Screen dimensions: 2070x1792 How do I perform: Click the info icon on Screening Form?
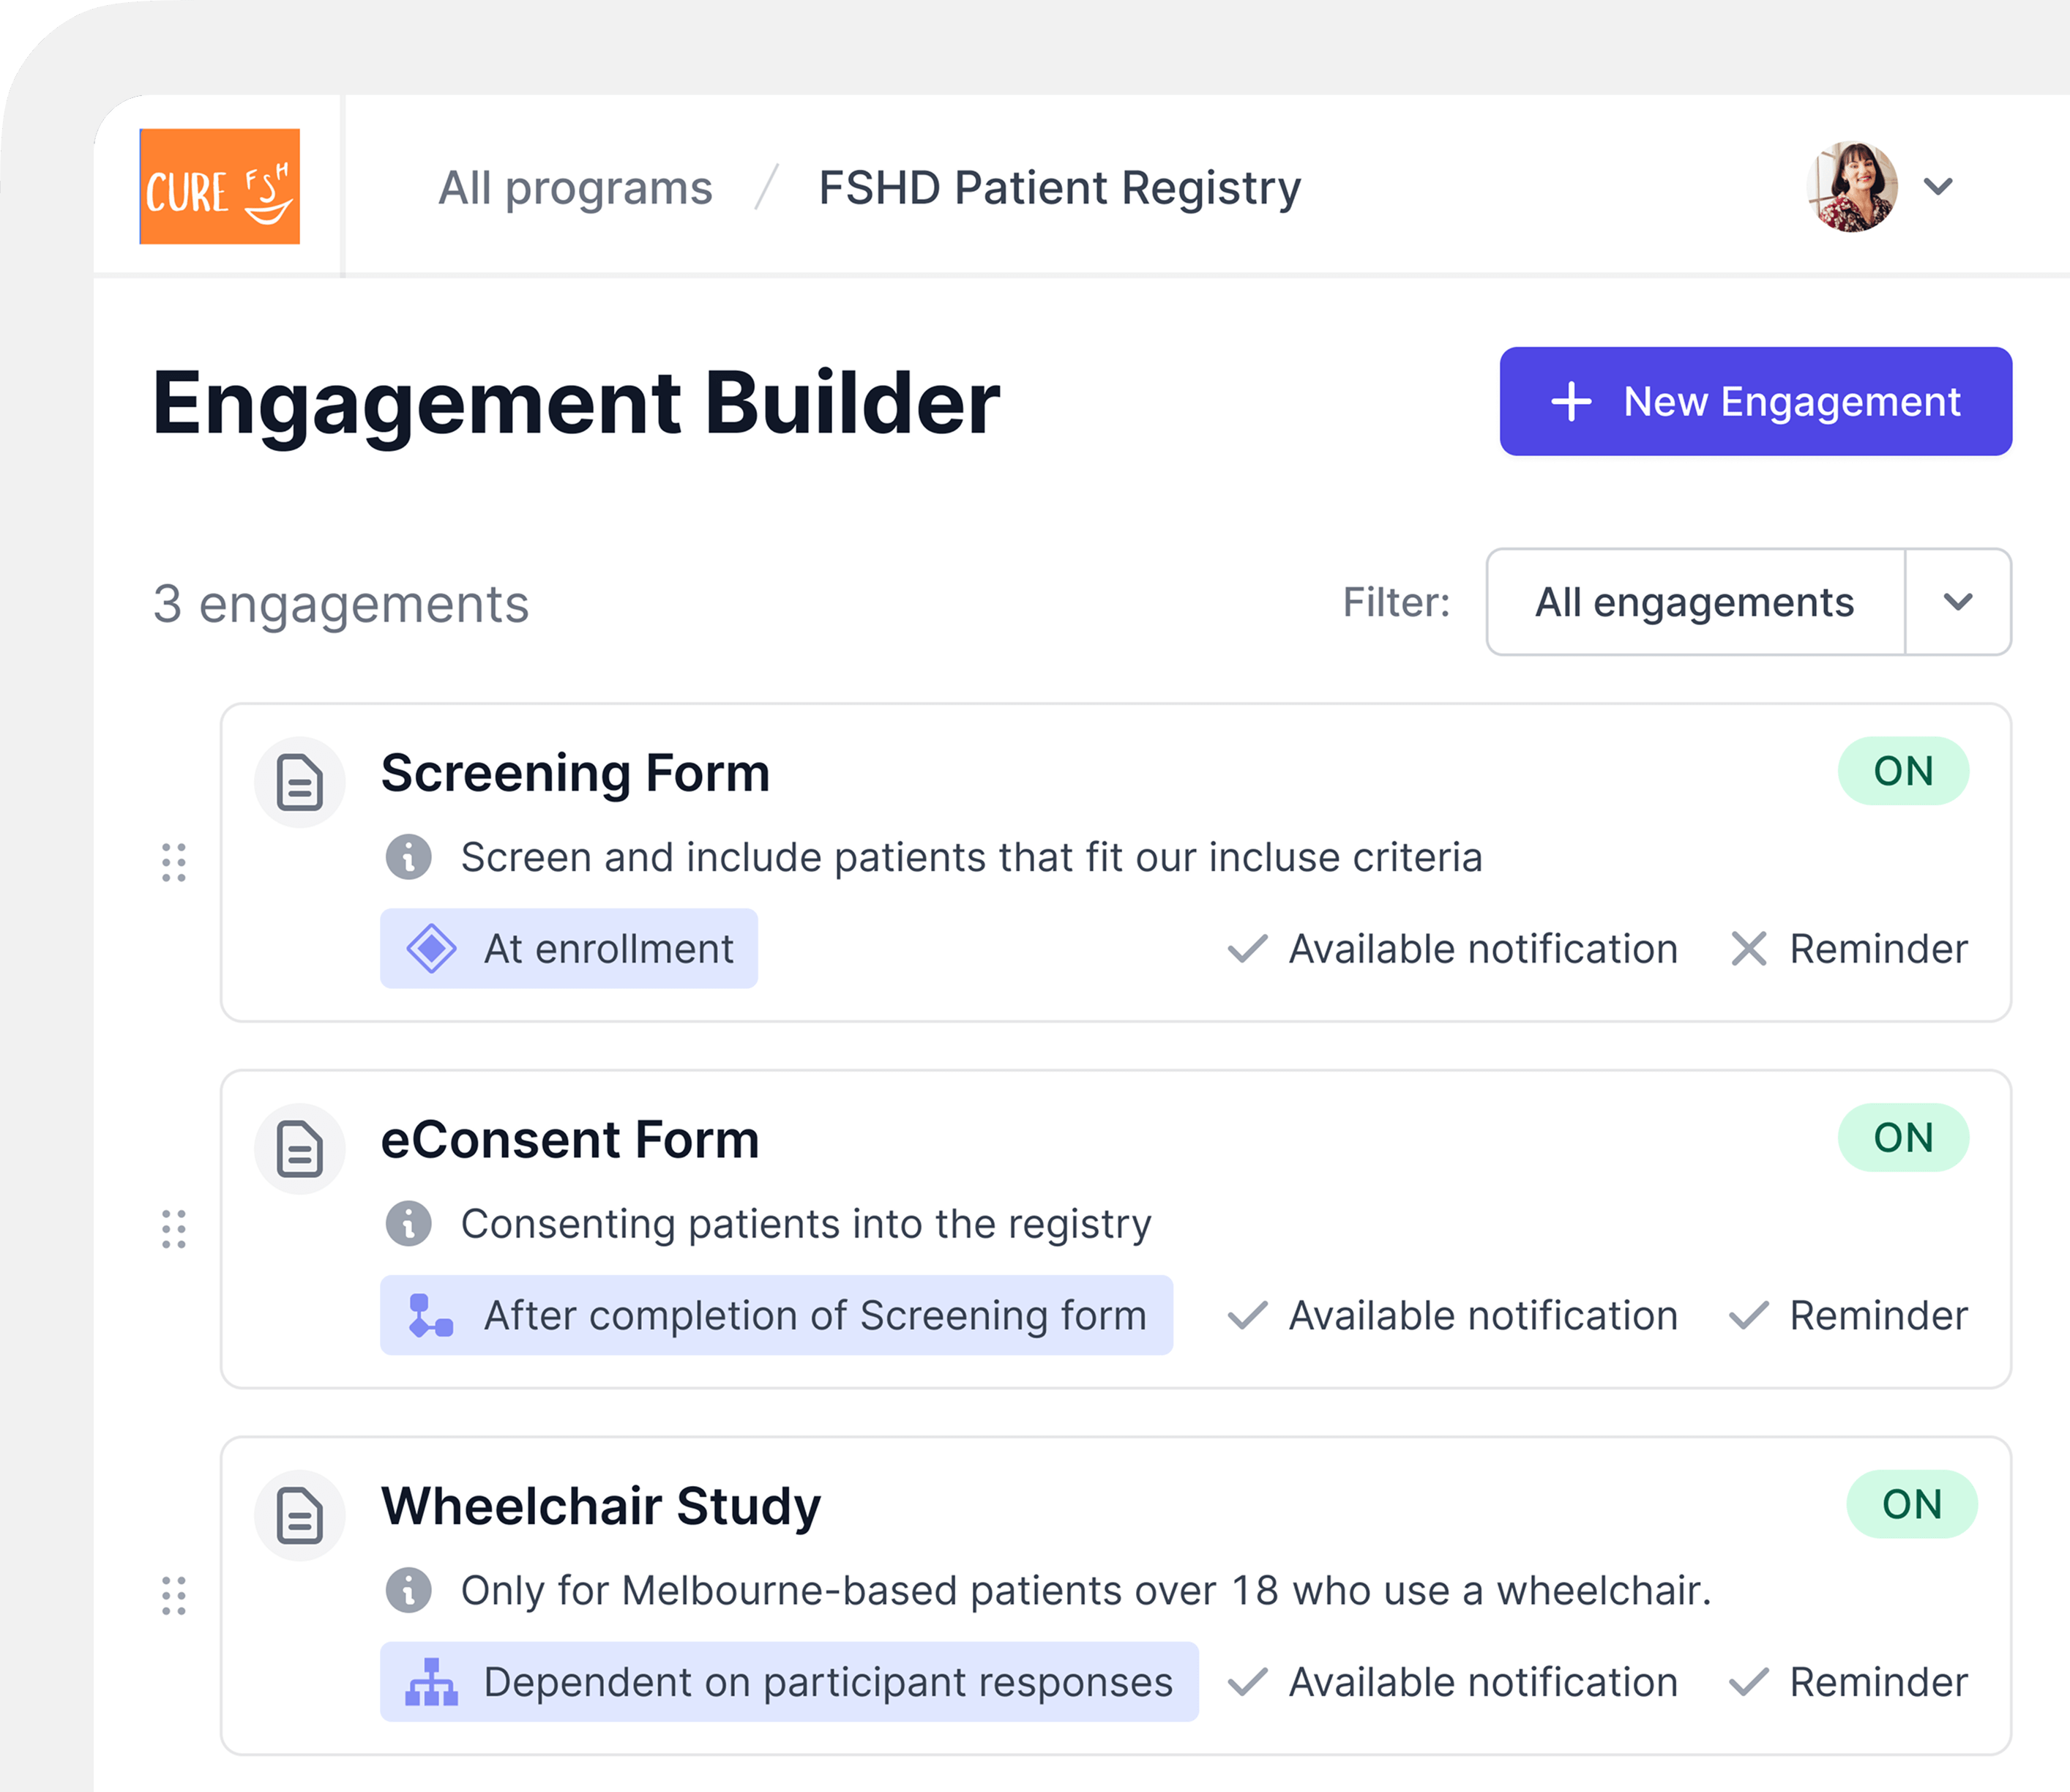(409, 856)
